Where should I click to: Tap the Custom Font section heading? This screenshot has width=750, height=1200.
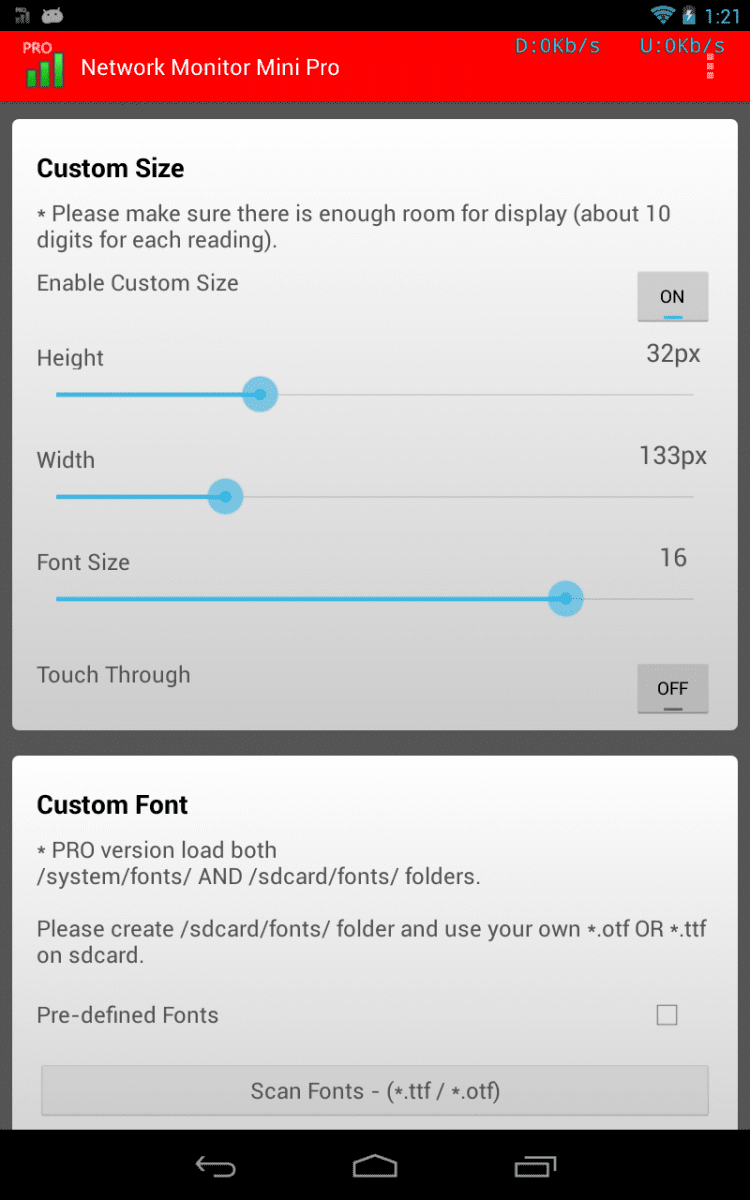(112, 805)
